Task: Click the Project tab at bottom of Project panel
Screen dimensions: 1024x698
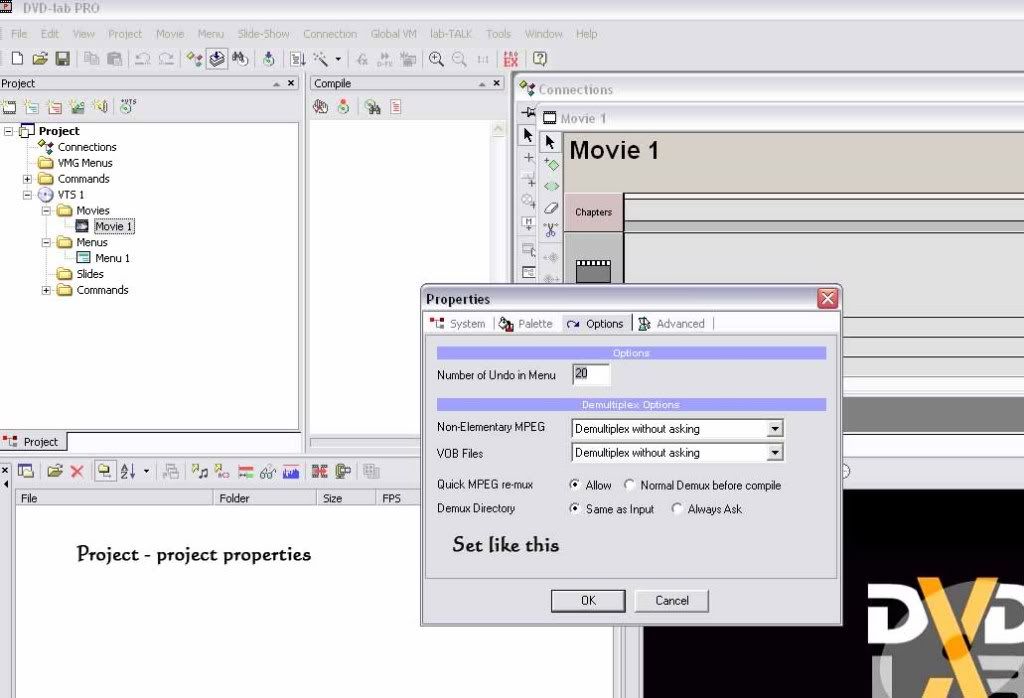Action: [x=33, y=442]
